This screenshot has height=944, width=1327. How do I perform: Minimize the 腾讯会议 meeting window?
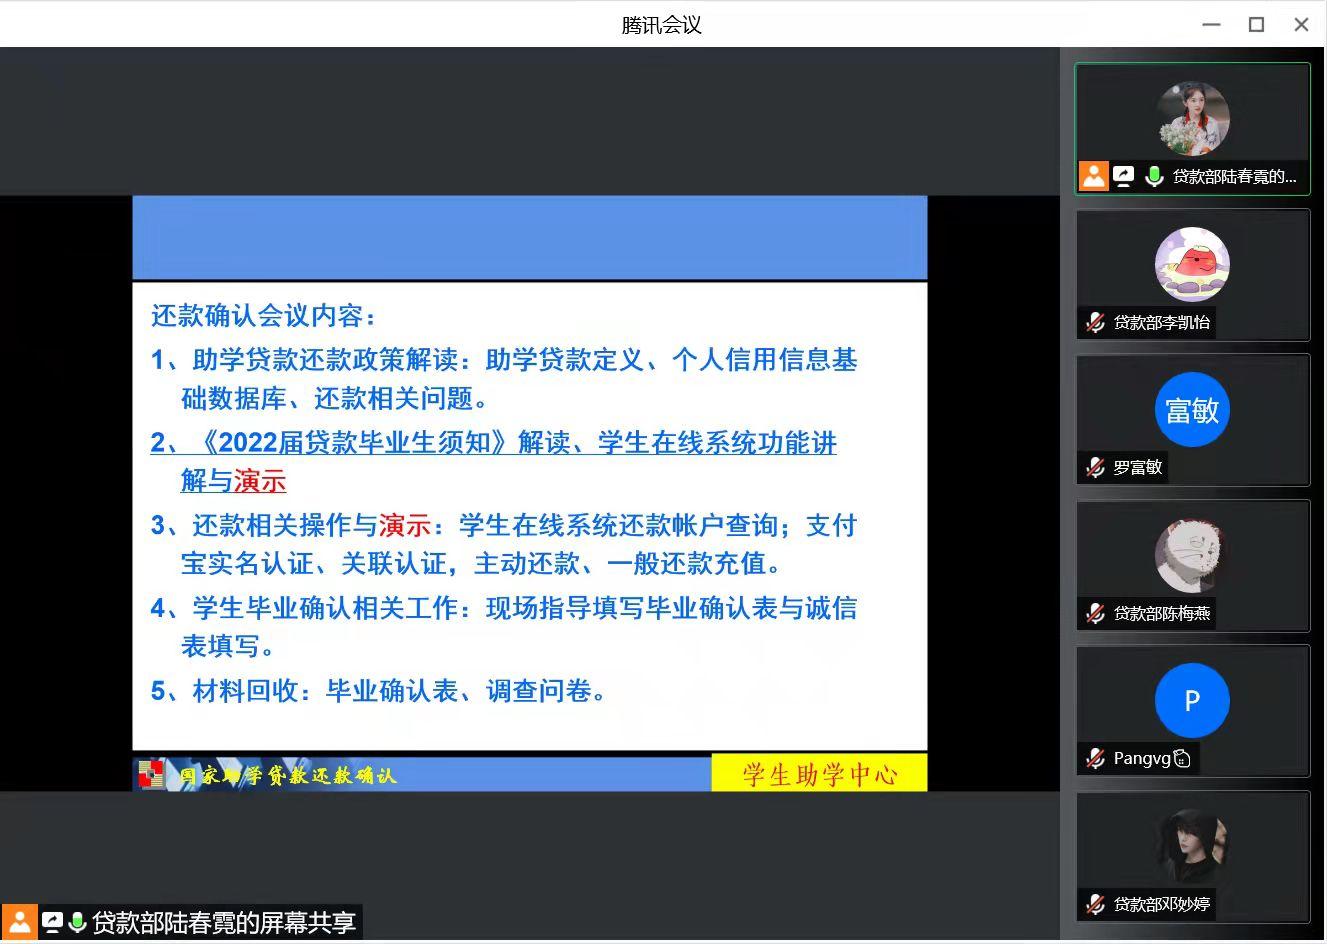tap(1211, 24)
